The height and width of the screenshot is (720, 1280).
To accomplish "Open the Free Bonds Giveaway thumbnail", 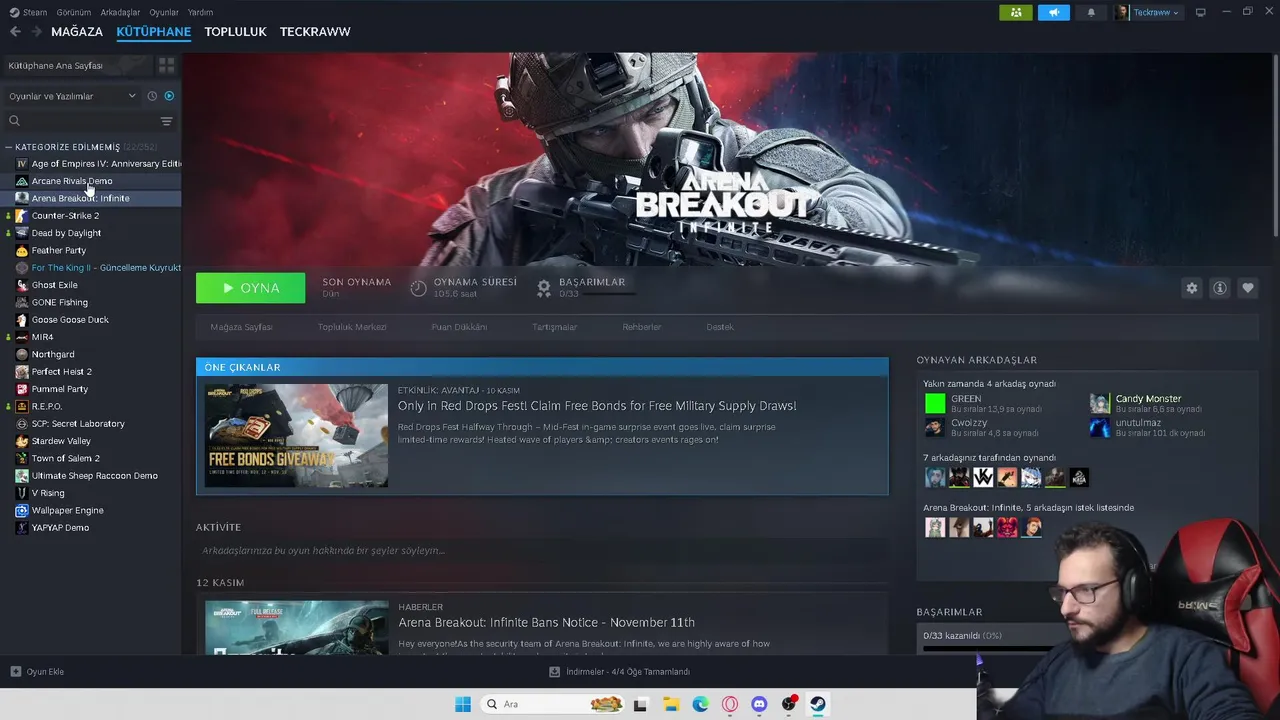I will tap(296, 436).
